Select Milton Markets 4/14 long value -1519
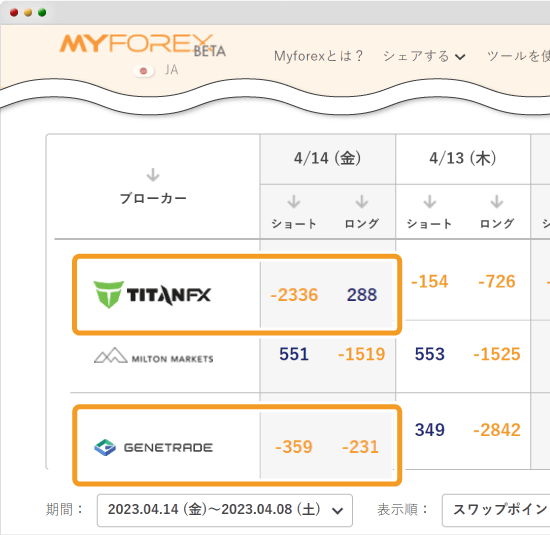Screen dimensions: 550x535 tap(362, 354)
